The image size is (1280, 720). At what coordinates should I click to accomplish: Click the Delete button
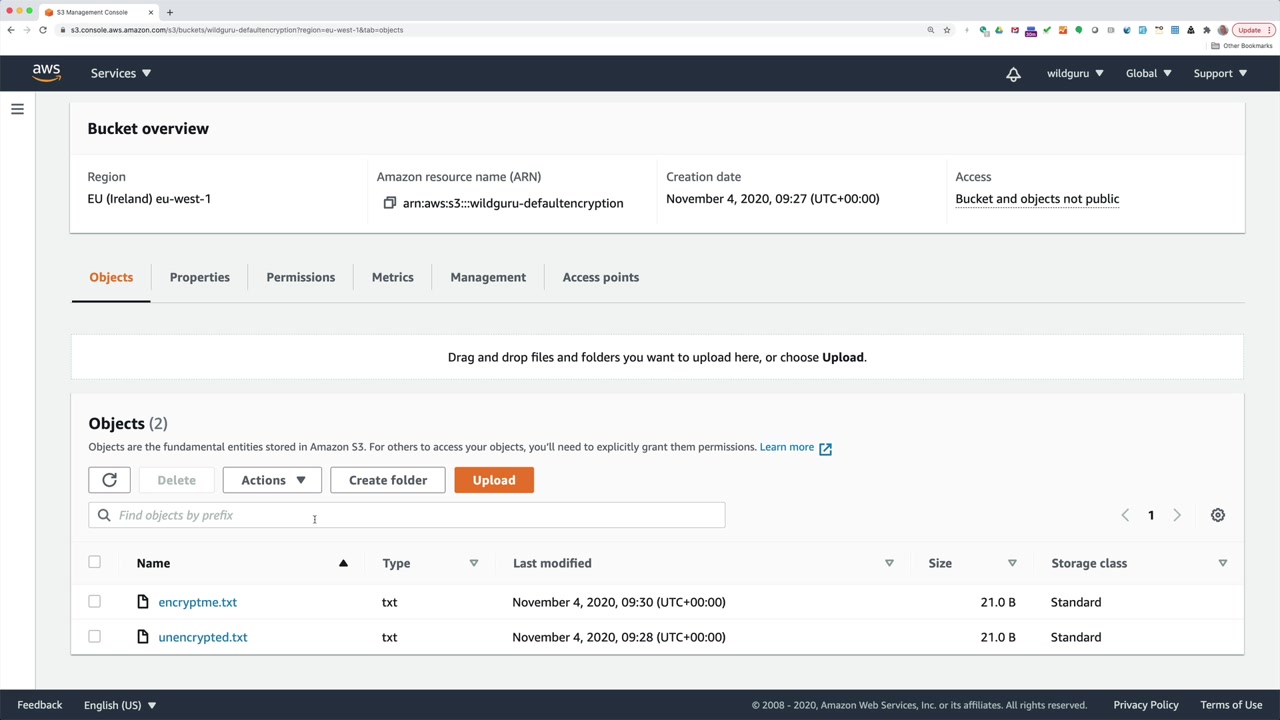click(176, 480)
